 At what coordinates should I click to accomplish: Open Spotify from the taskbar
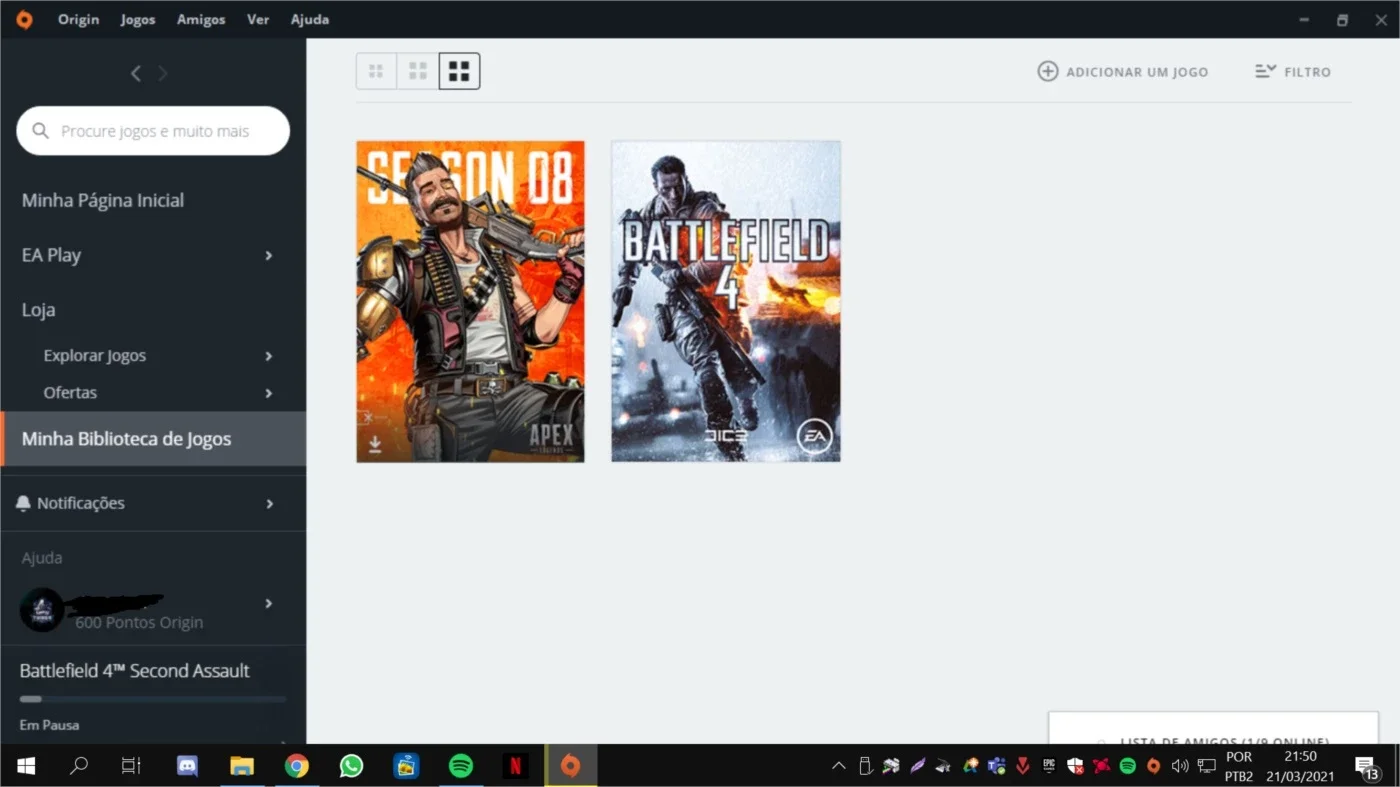point(460,766)
